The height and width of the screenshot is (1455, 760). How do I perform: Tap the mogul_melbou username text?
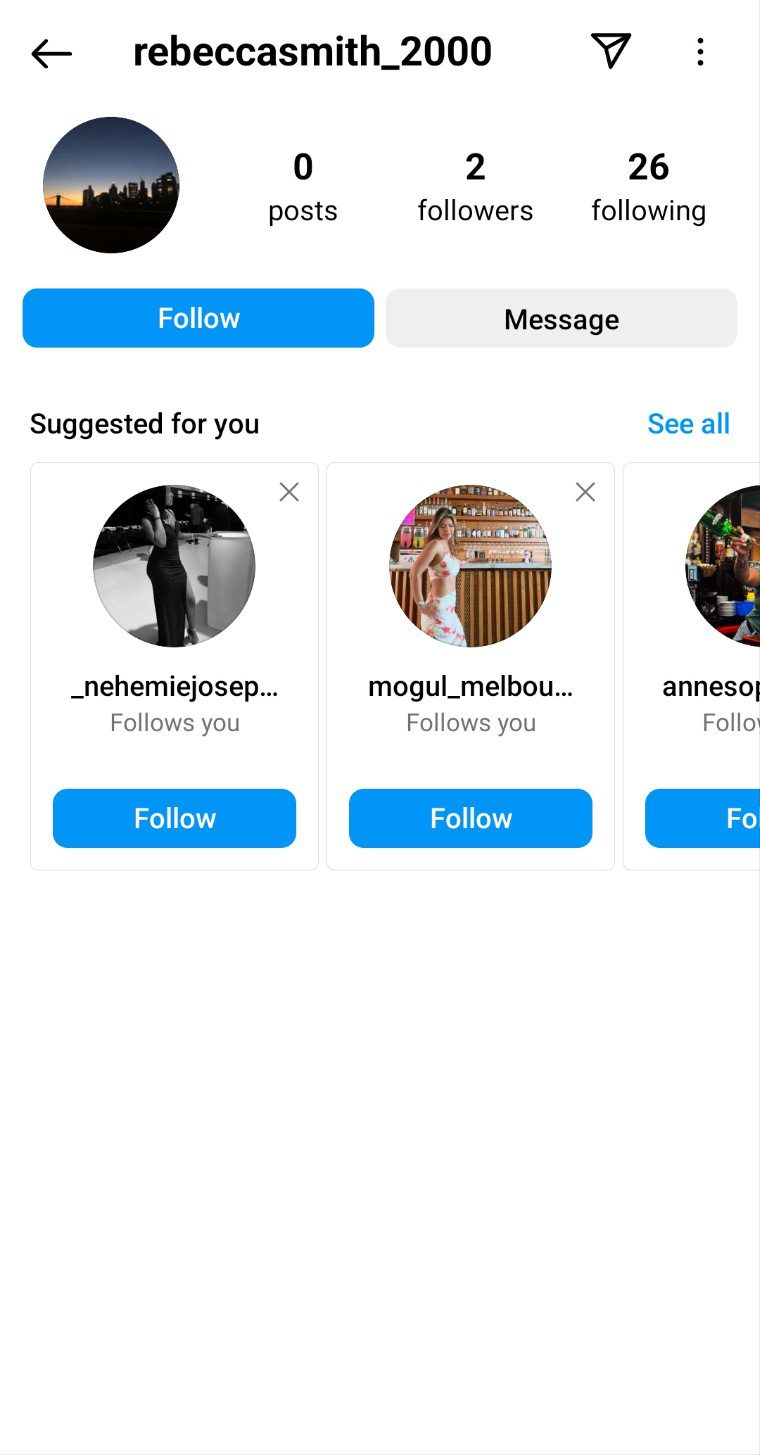[470, 687]
